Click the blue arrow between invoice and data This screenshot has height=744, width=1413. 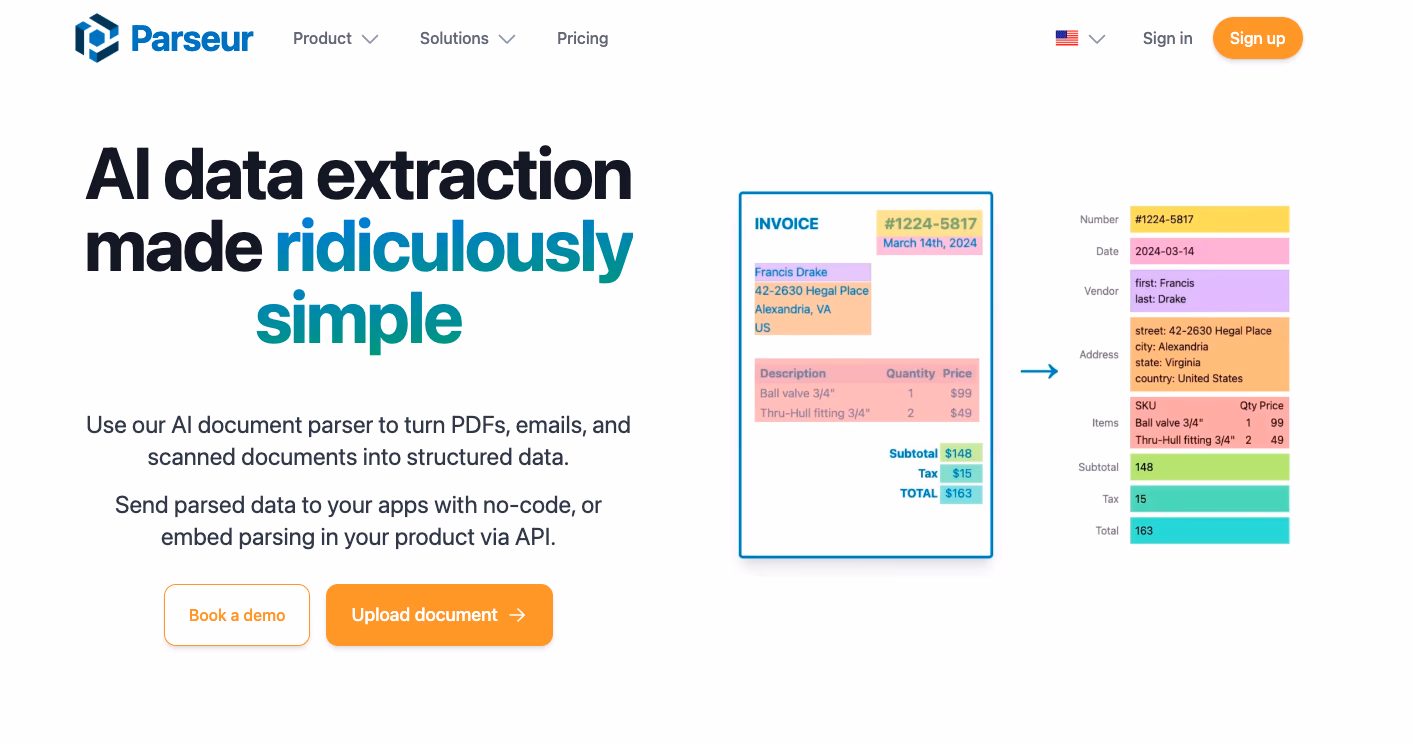click(1039, 372)
